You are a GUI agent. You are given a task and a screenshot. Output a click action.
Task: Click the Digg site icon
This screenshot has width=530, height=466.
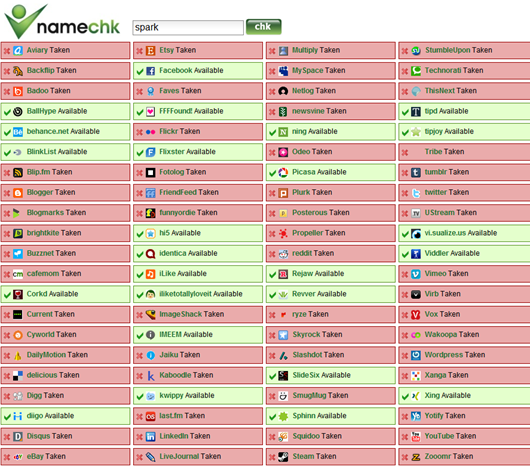18,396
